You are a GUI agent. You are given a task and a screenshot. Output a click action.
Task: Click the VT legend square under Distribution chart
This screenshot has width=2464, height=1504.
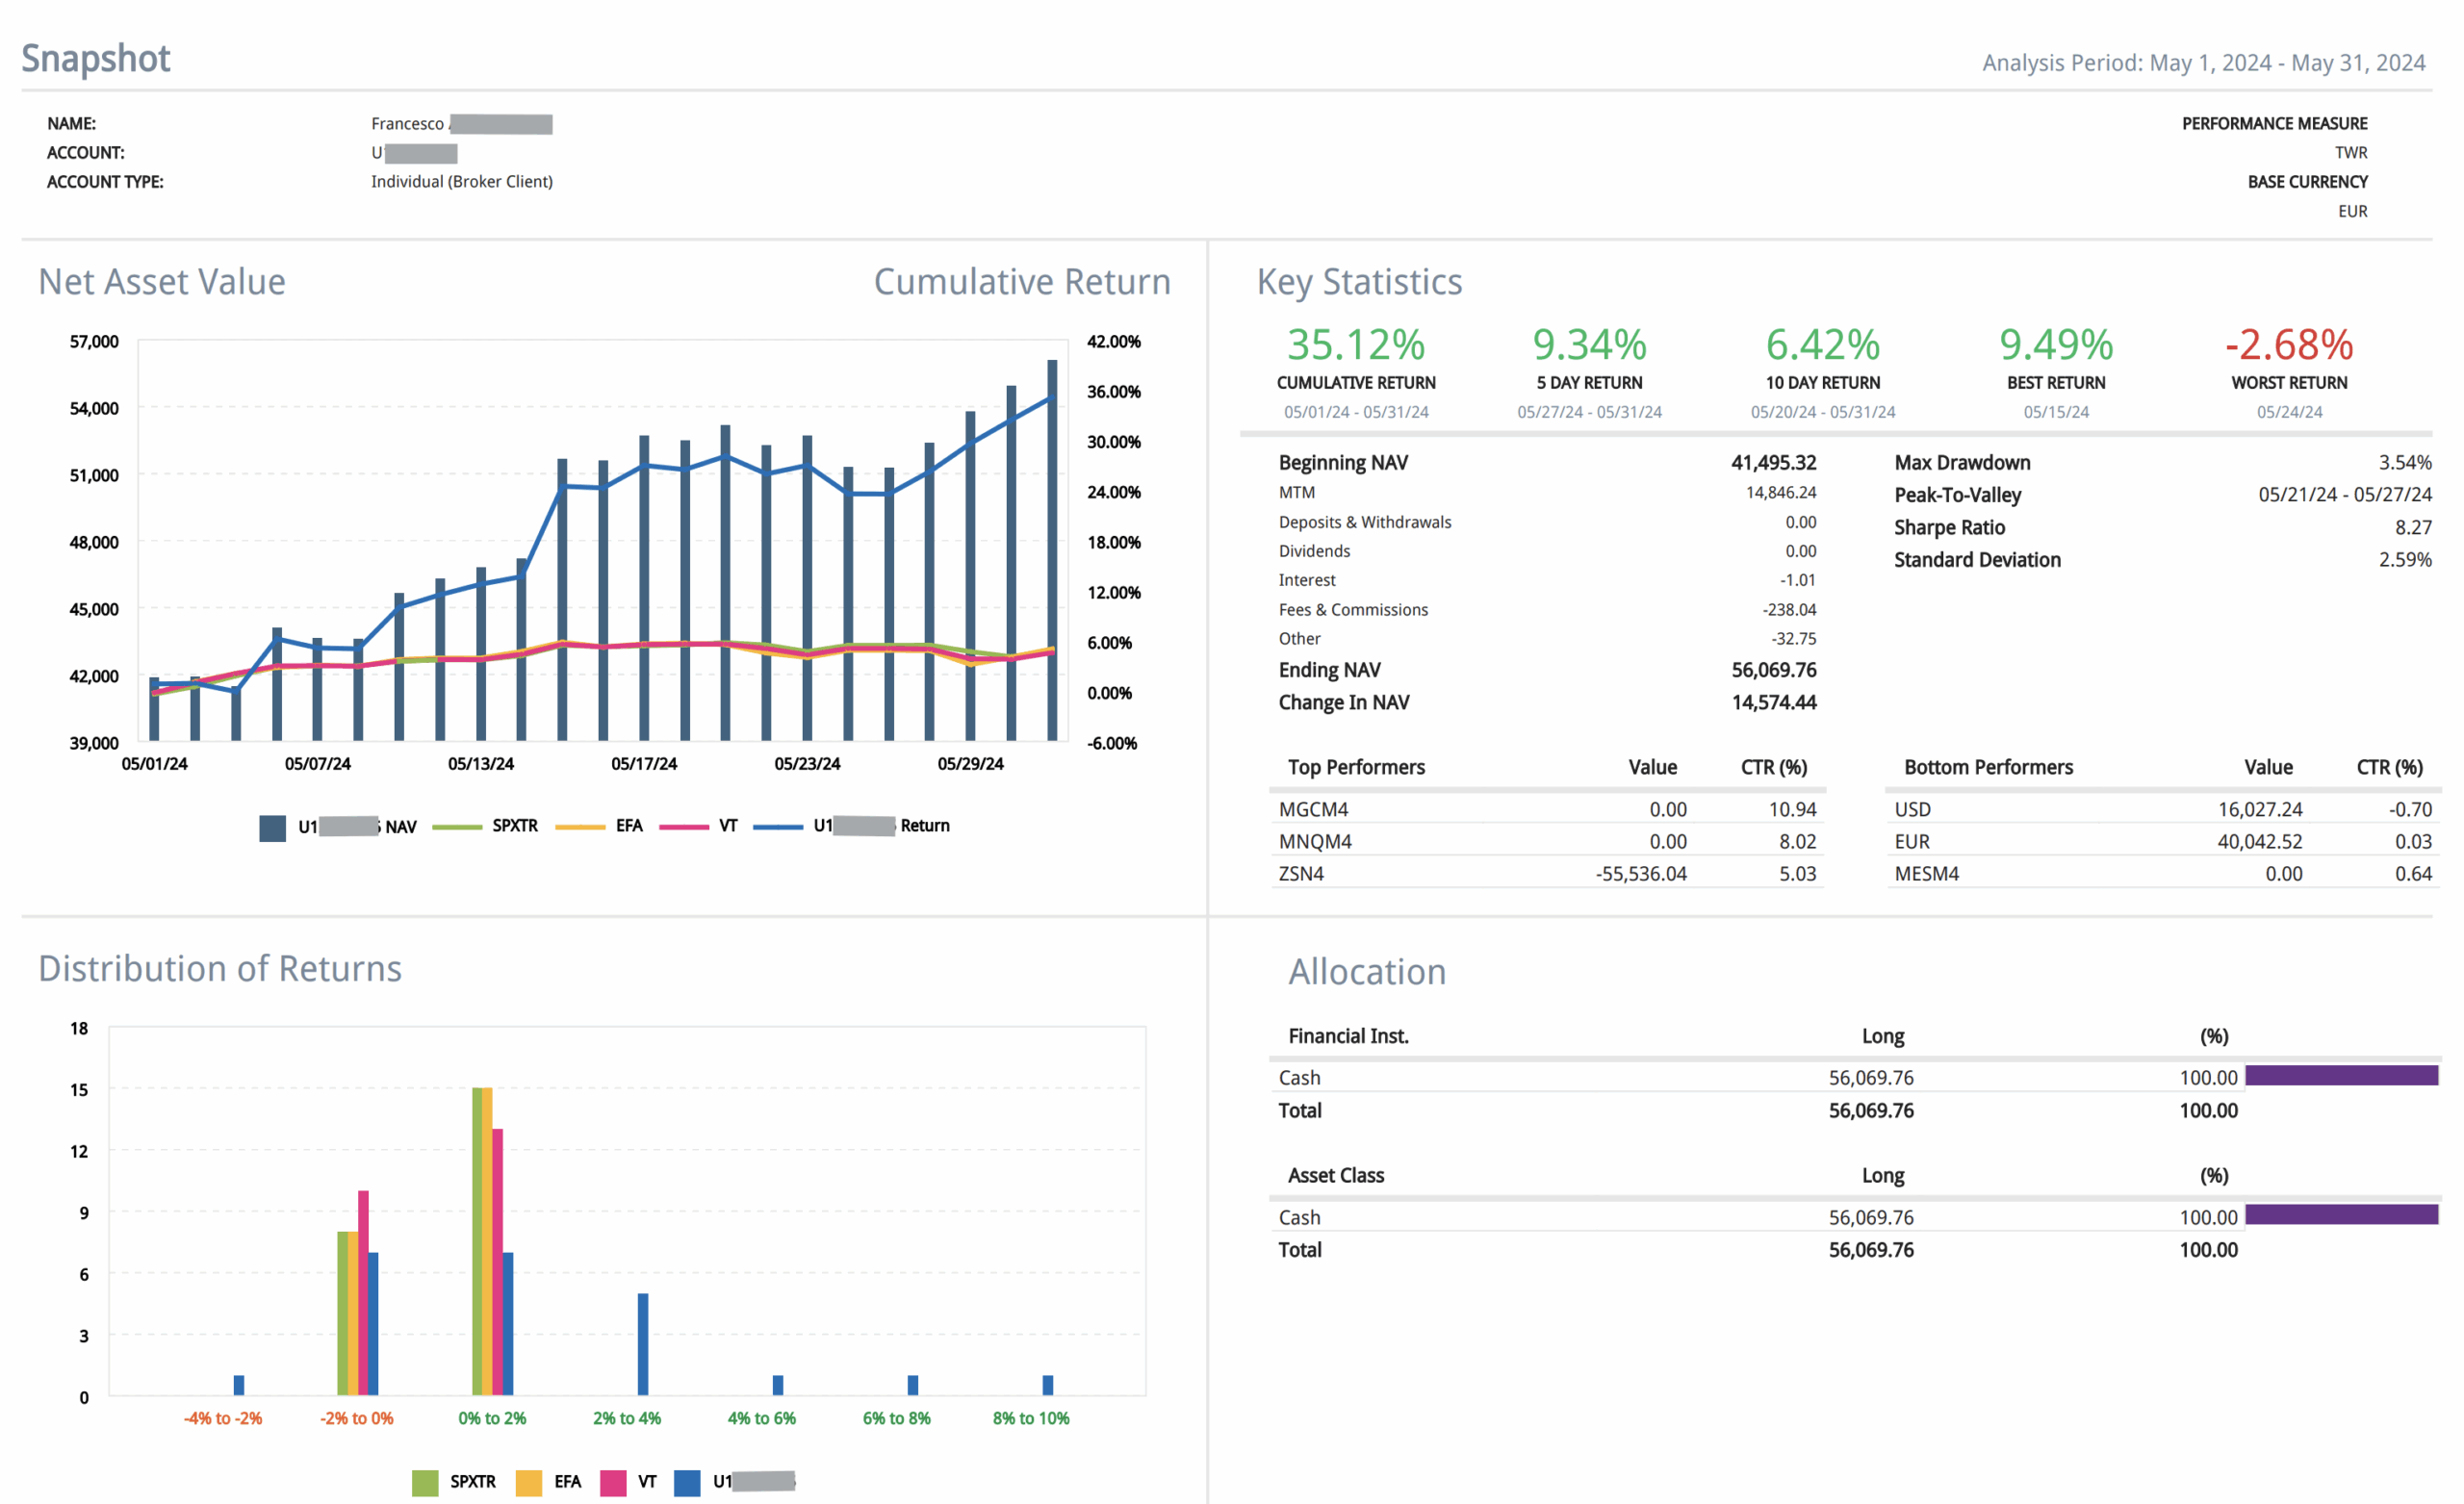[613, 1483]
